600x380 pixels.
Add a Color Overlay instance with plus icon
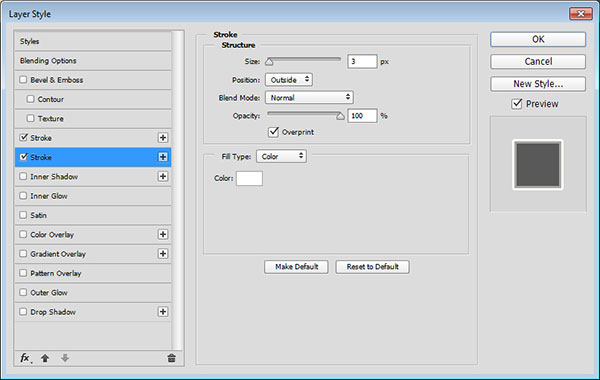coord(163,234)
